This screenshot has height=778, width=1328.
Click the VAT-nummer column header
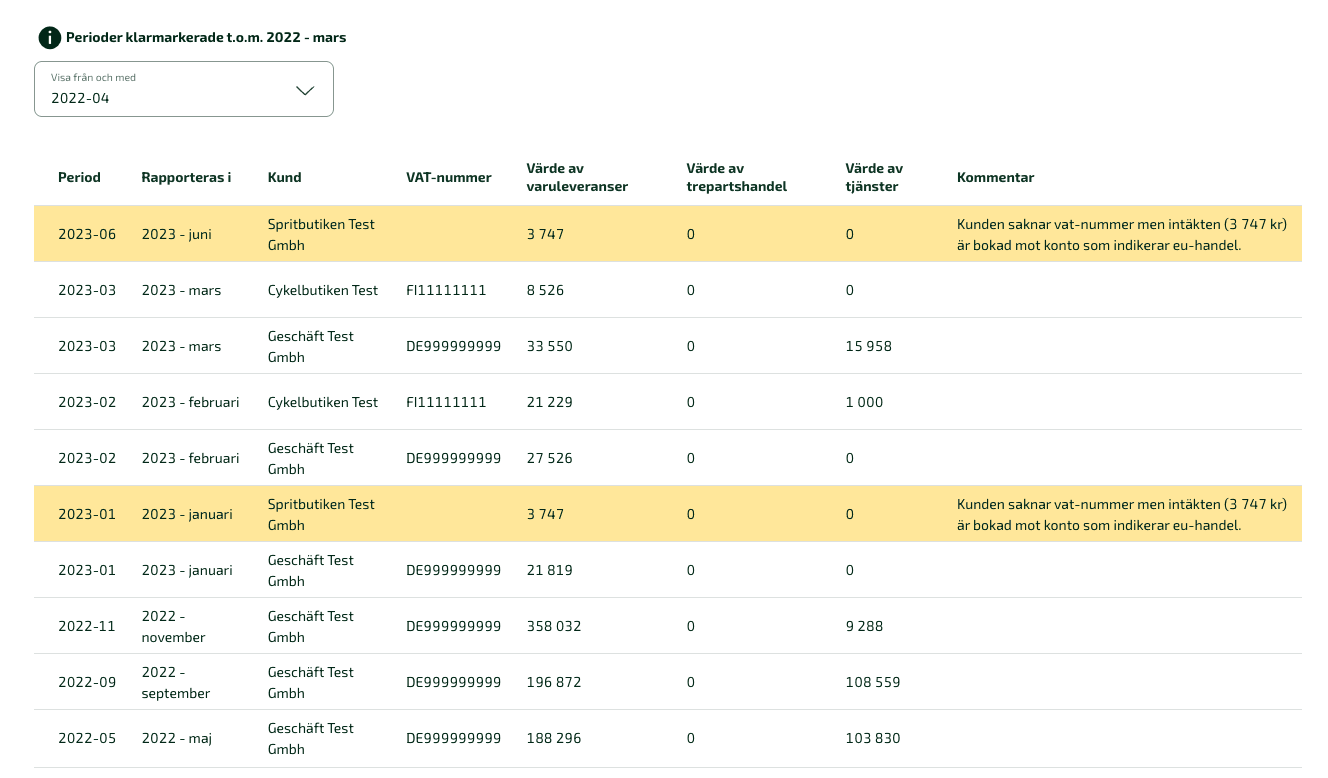[448, 177]
